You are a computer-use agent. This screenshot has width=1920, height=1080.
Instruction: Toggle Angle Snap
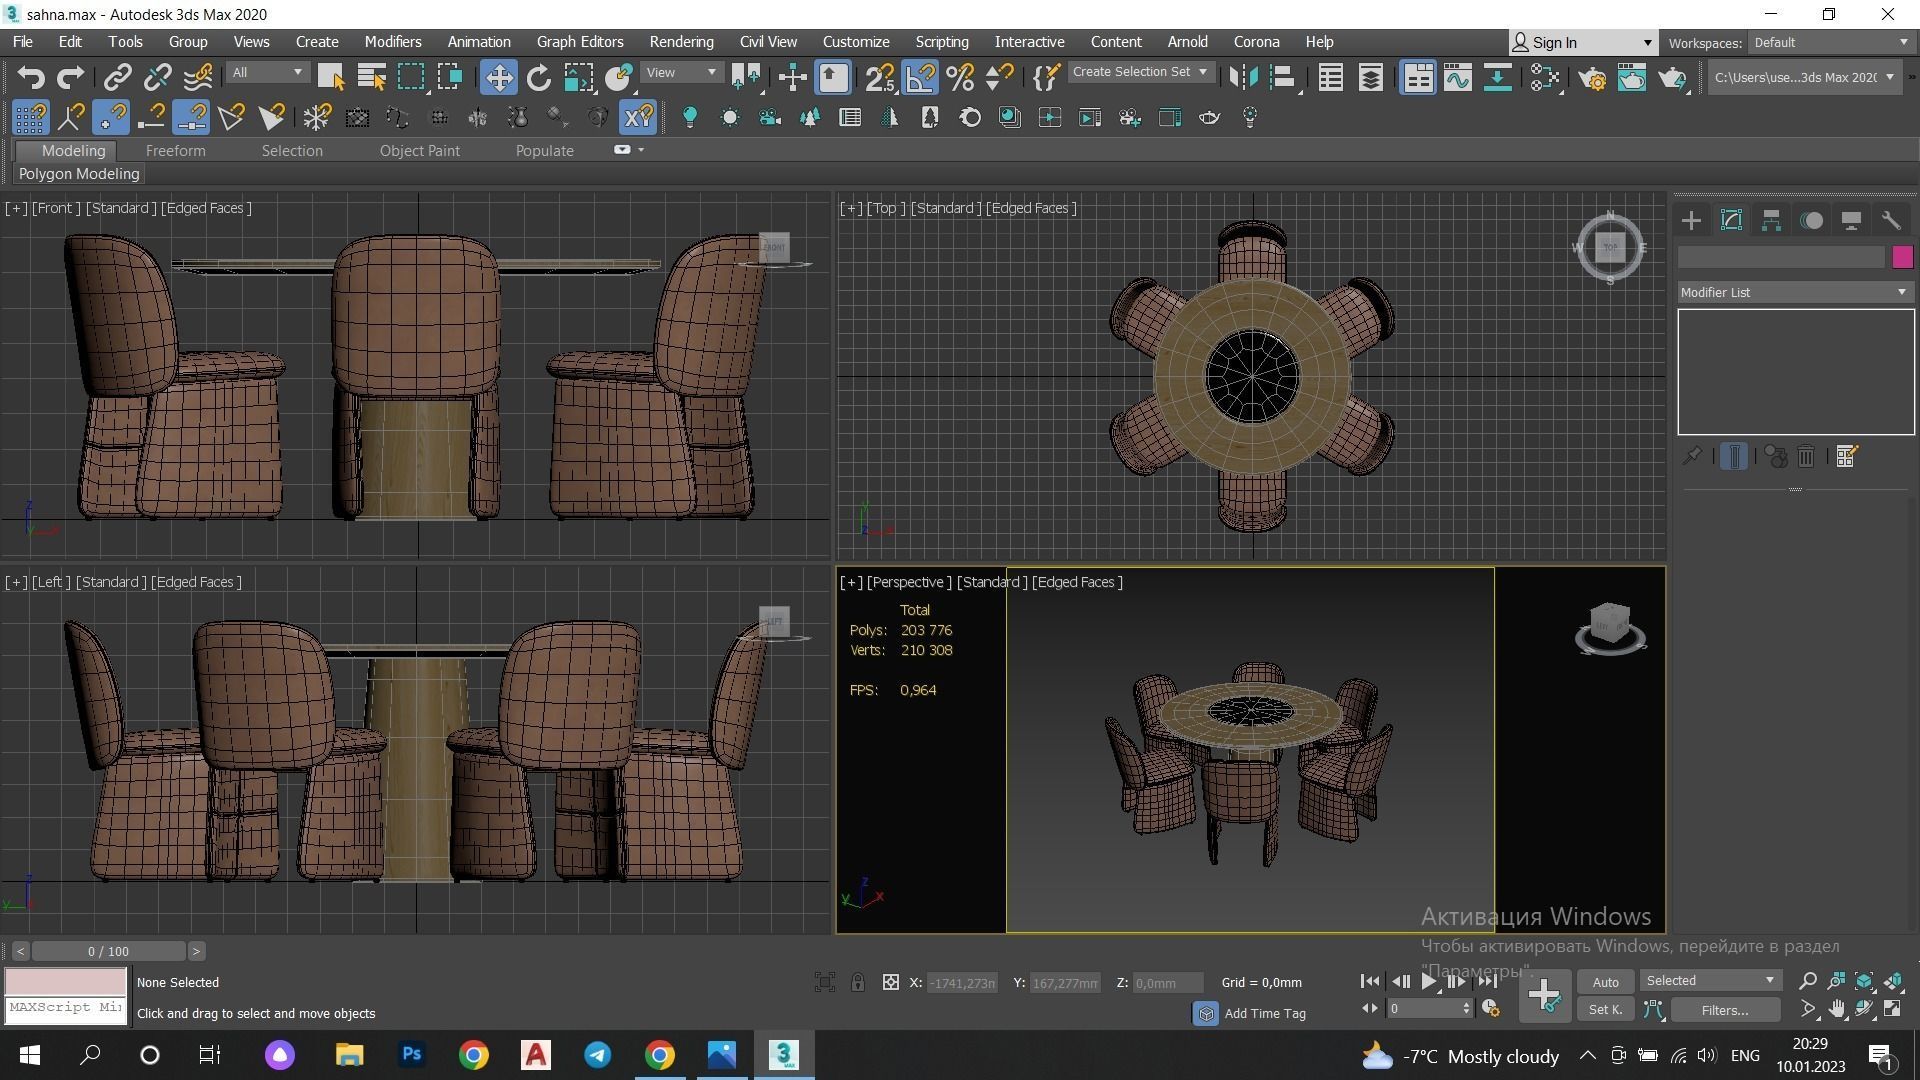pos(920,77)
